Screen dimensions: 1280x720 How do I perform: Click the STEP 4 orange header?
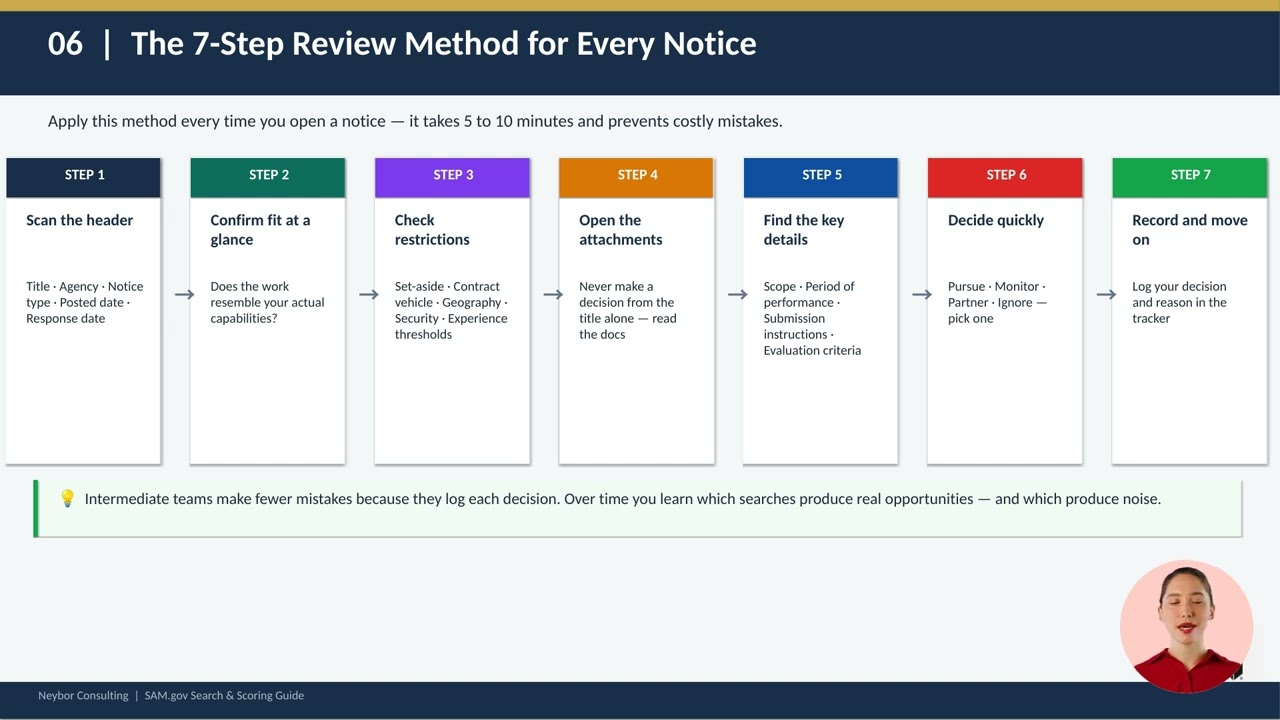[x=636, y=176]
